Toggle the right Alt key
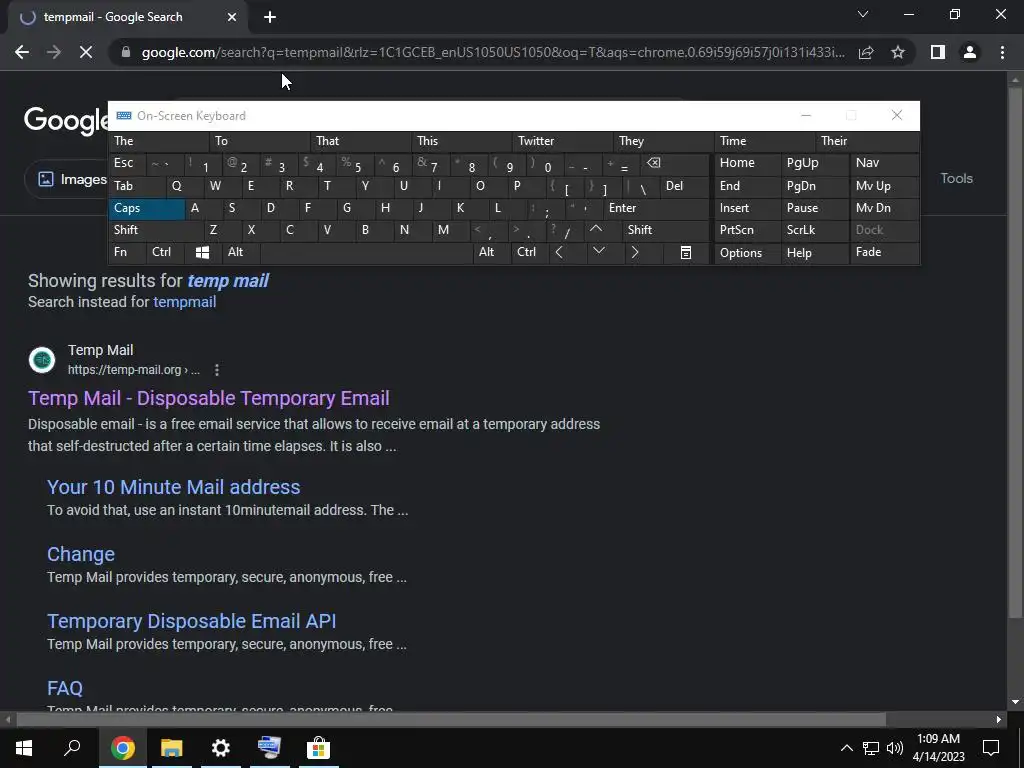 pyautogui.click(x=492, y=253)
